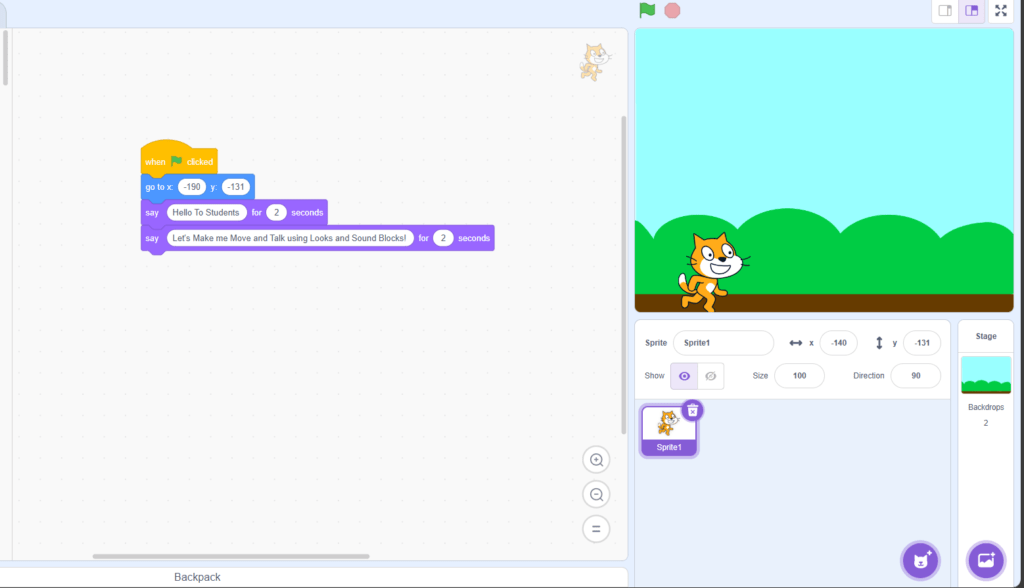Open the Choose a Sprite picker
Screen dimensions: 1024x588
click(919, 560)
